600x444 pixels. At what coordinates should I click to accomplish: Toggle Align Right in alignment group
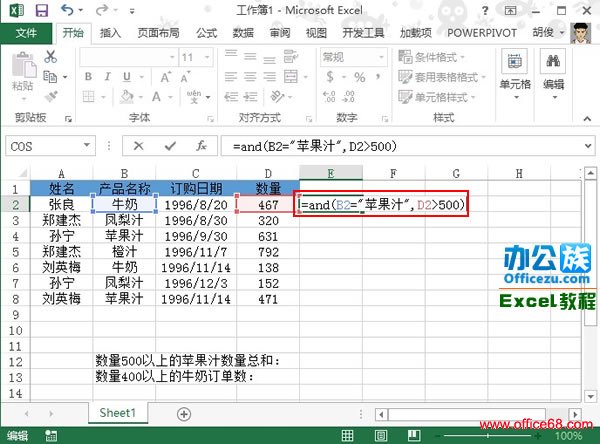[269, 77]
